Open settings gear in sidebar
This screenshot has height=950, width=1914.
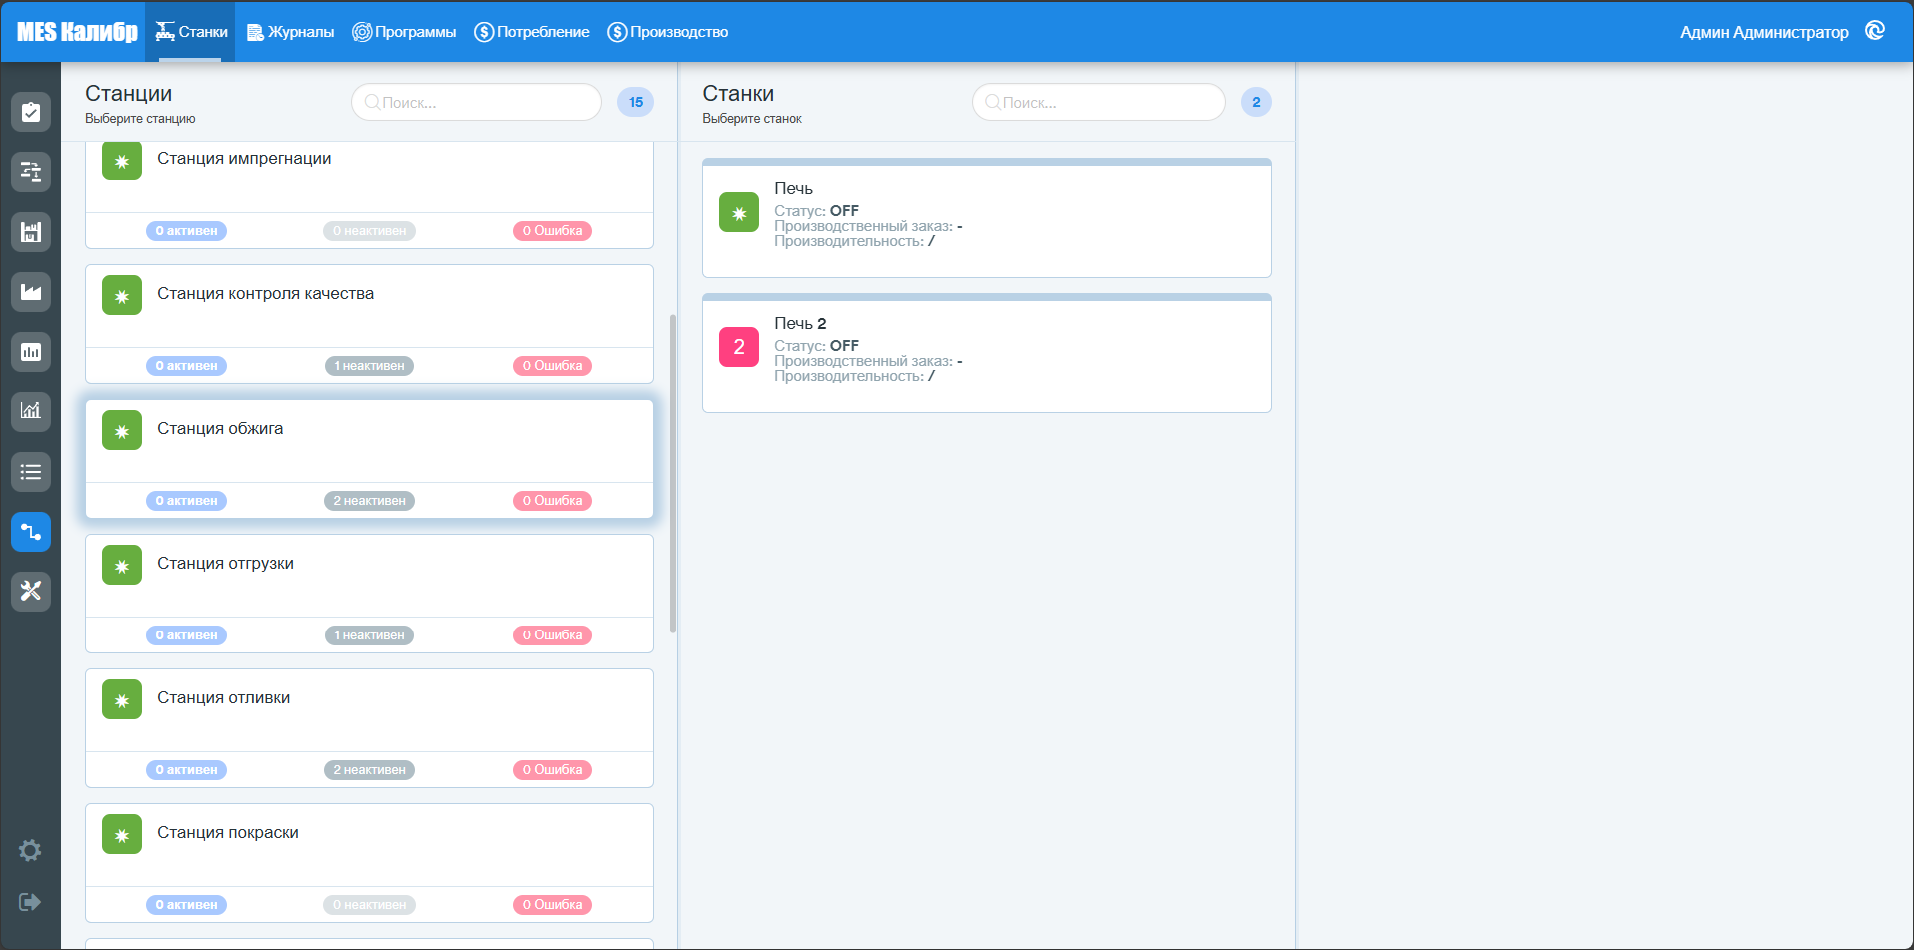30,850
